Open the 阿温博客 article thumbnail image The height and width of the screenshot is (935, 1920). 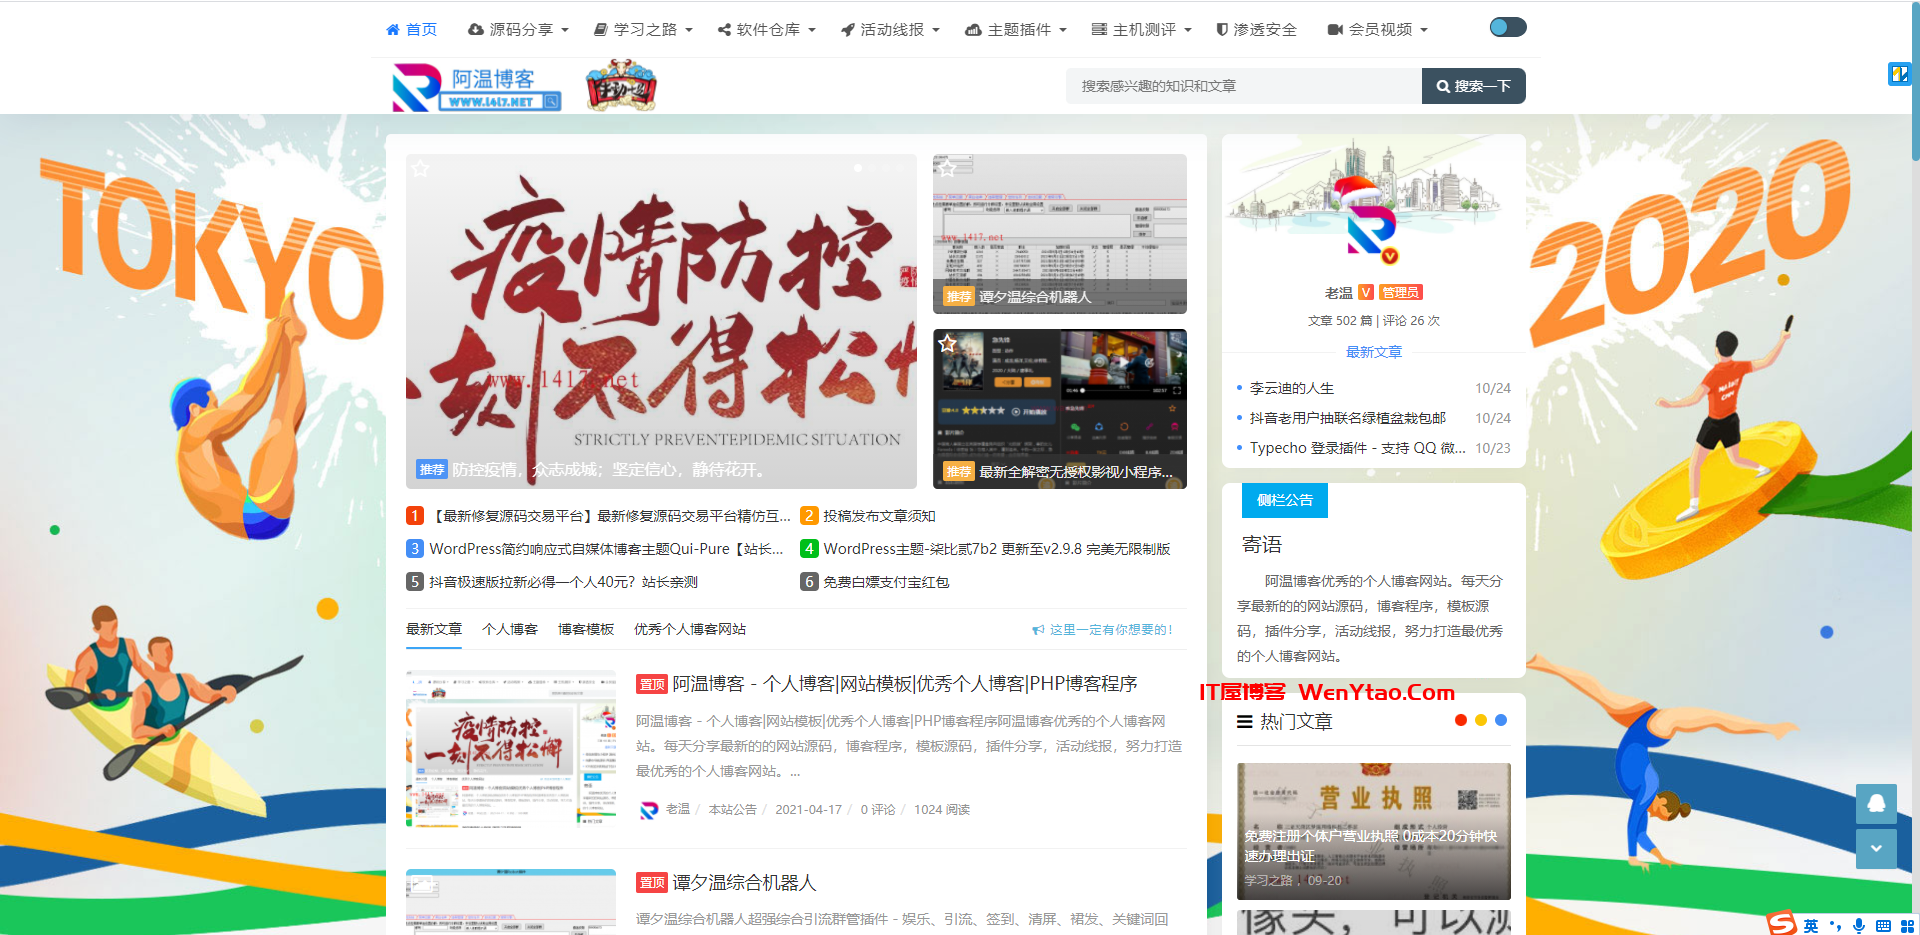511,749
